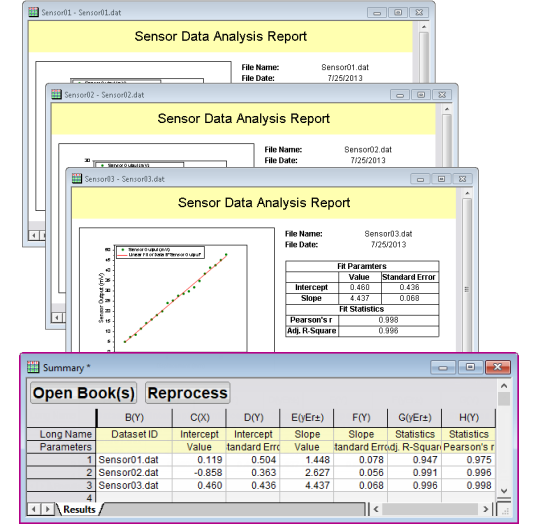Select row header 2 in Summary
This screenshot has height=526, width=547.
[61, 473]
